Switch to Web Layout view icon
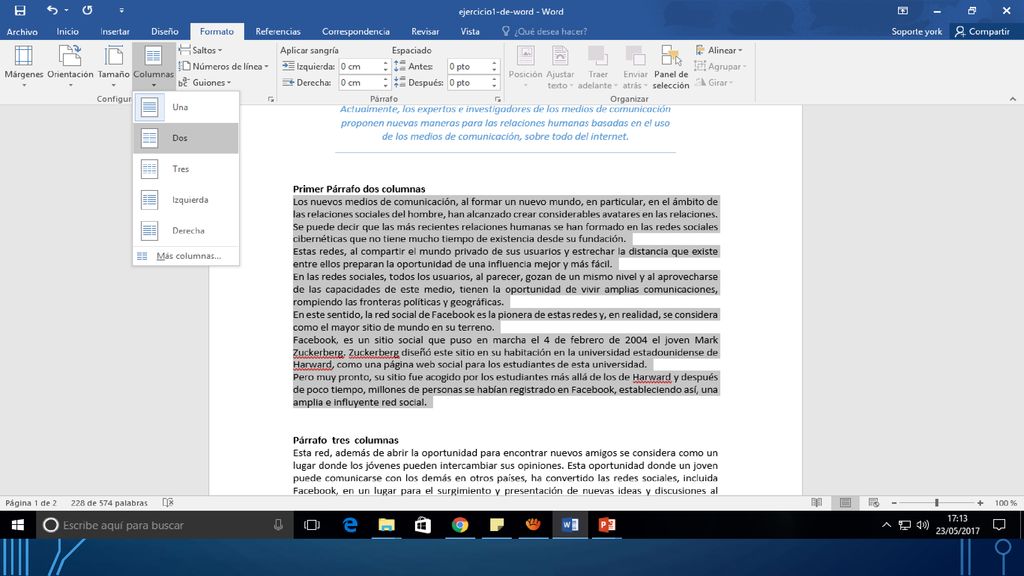 click(874, 503)
